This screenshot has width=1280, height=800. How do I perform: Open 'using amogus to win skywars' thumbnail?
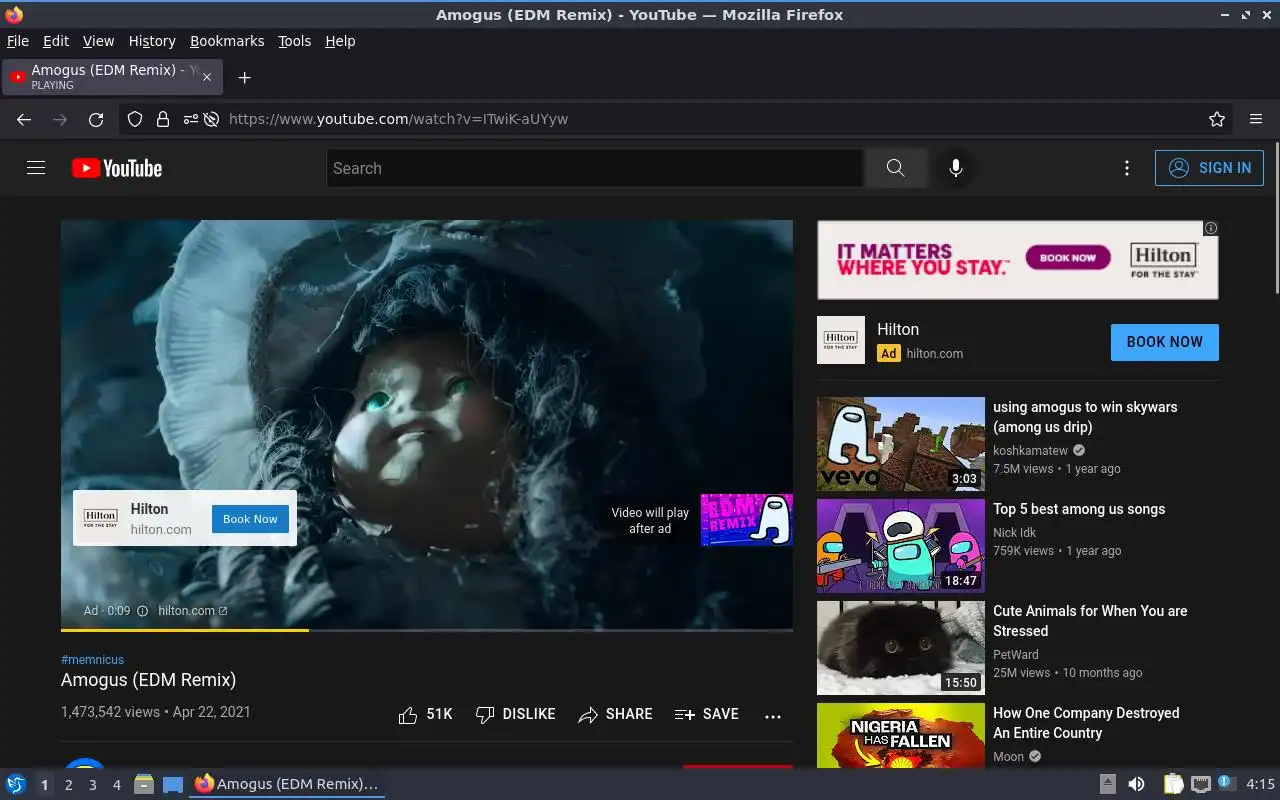coord(901,443)
